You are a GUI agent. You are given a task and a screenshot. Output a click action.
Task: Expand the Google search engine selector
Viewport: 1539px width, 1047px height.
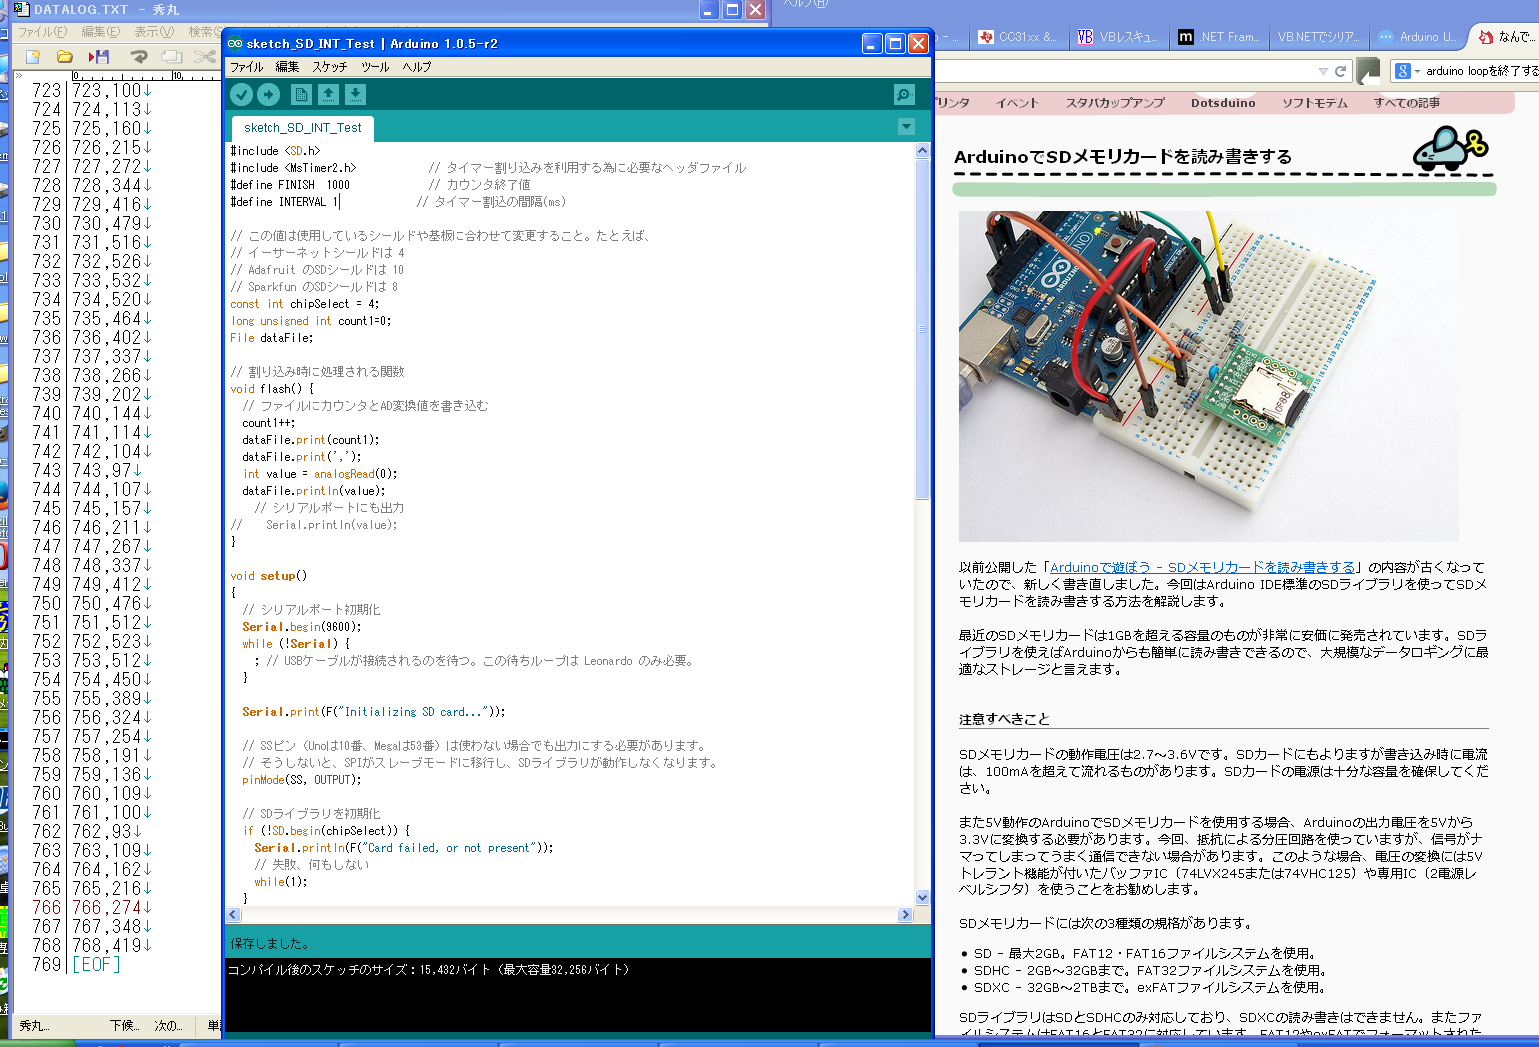pos(1417,71)
